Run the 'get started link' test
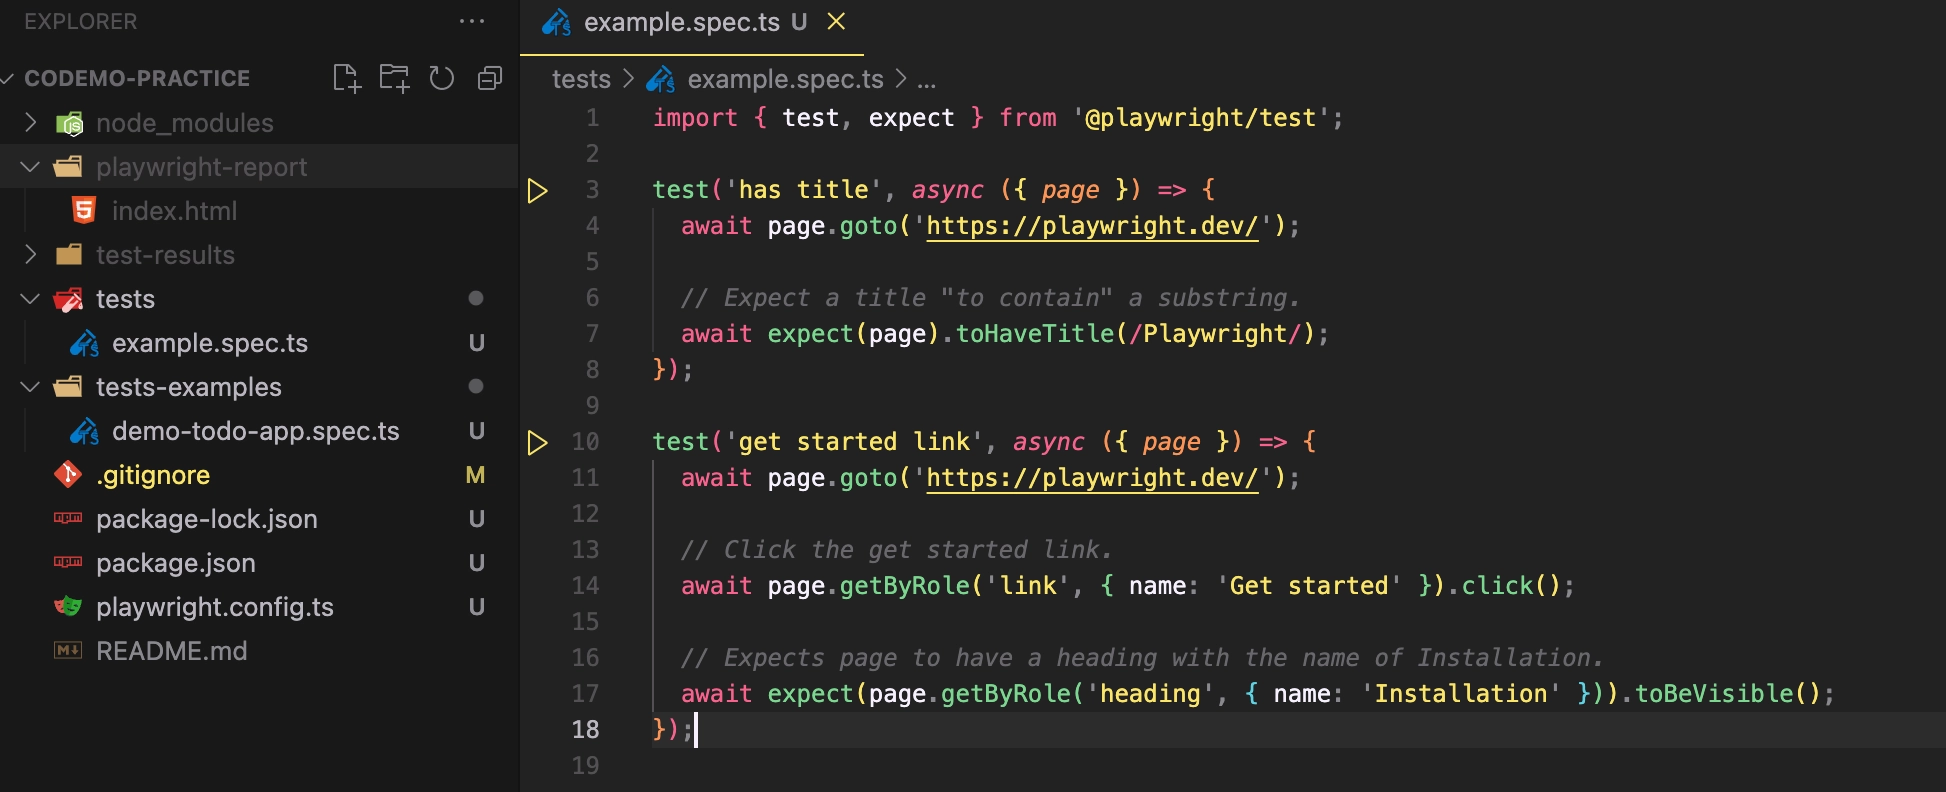 click(x=537, y=442)
